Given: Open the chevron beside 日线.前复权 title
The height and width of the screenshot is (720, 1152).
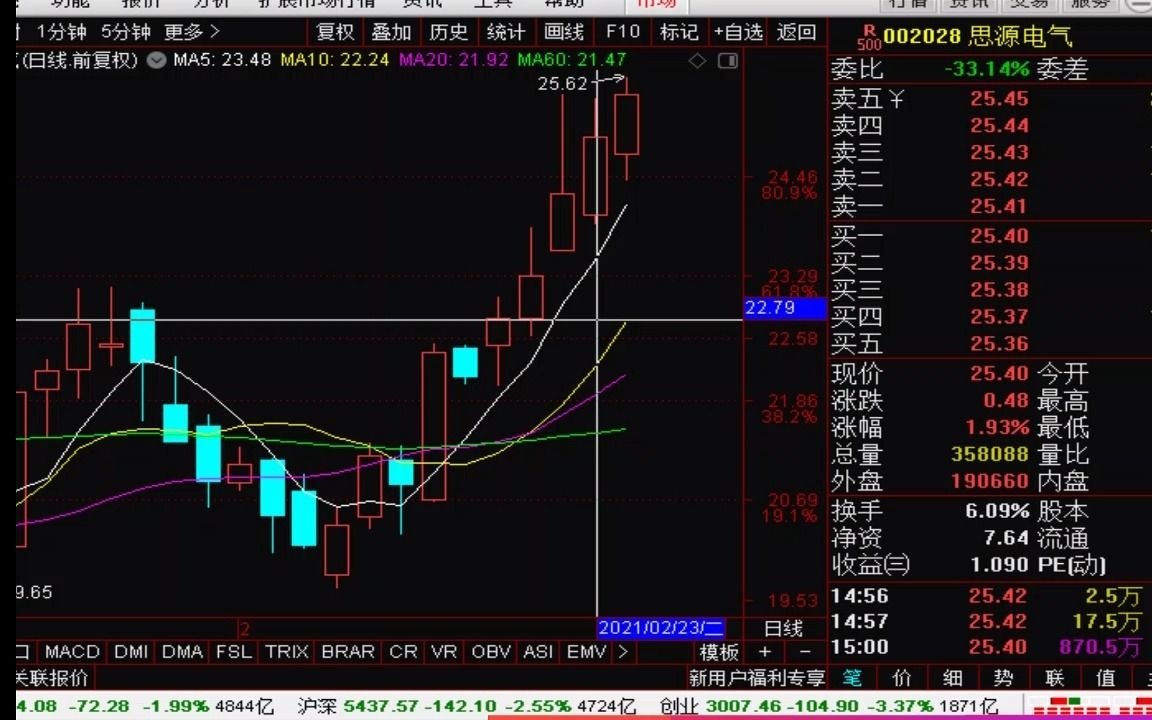Looking at the screenshot, I should [x=156, y=61].
